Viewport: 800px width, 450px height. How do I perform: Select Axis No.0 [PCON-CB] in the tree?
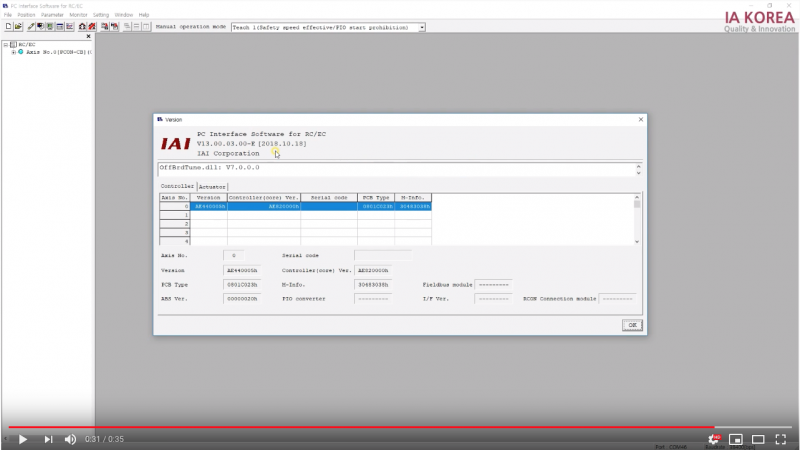[x=58, y=52]
